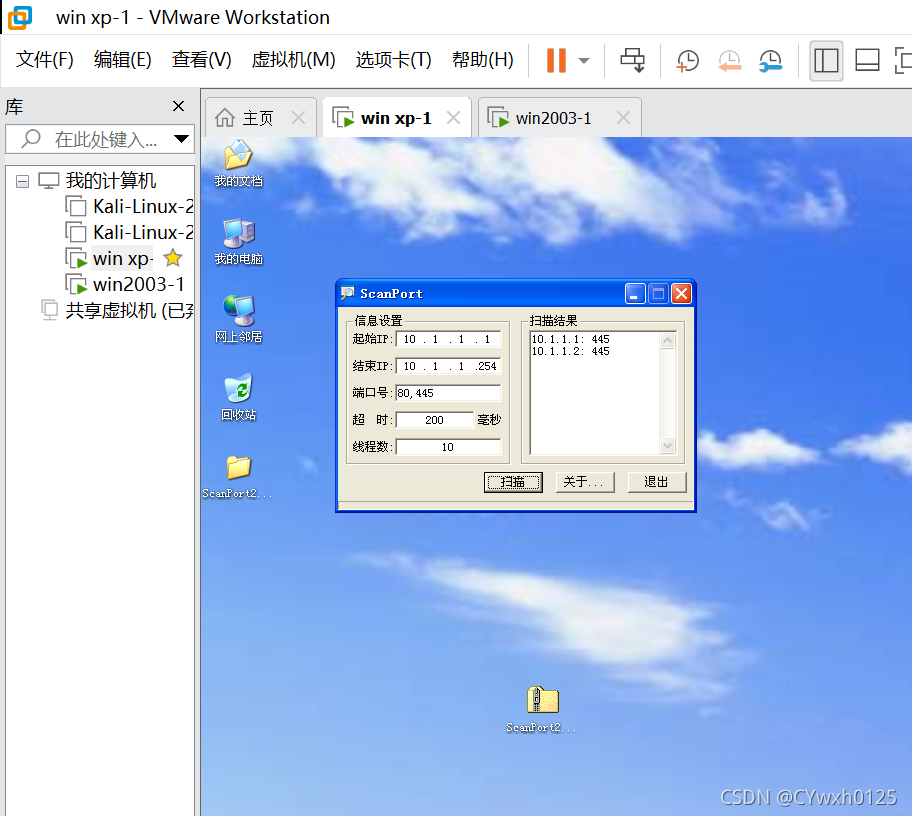Click the 退出 exit button
The width and height of the screenshot is (912, 816).
click(657, 482)
